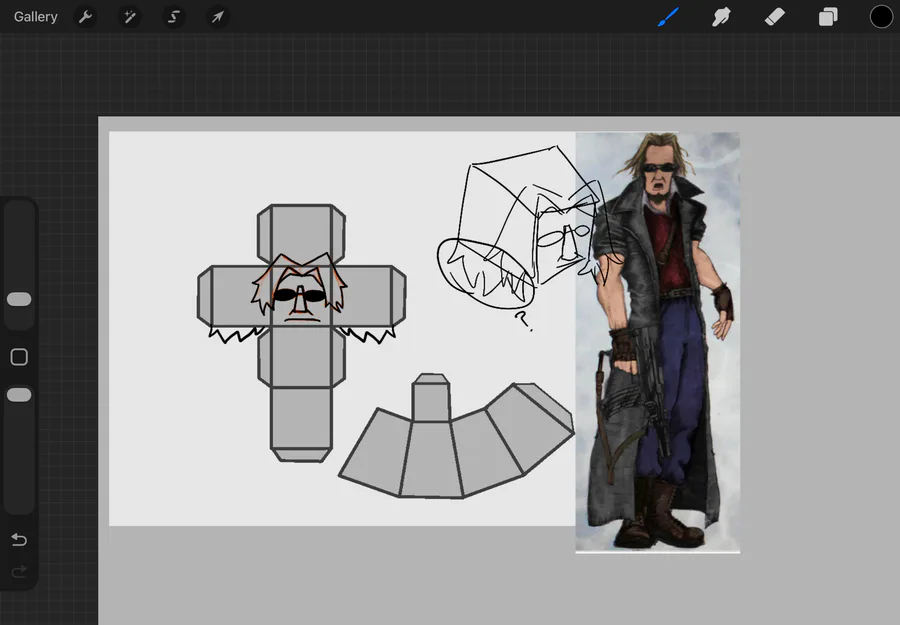Open the Gallery
The height and width of the screenshot is (625, 900).
point(36,17)
